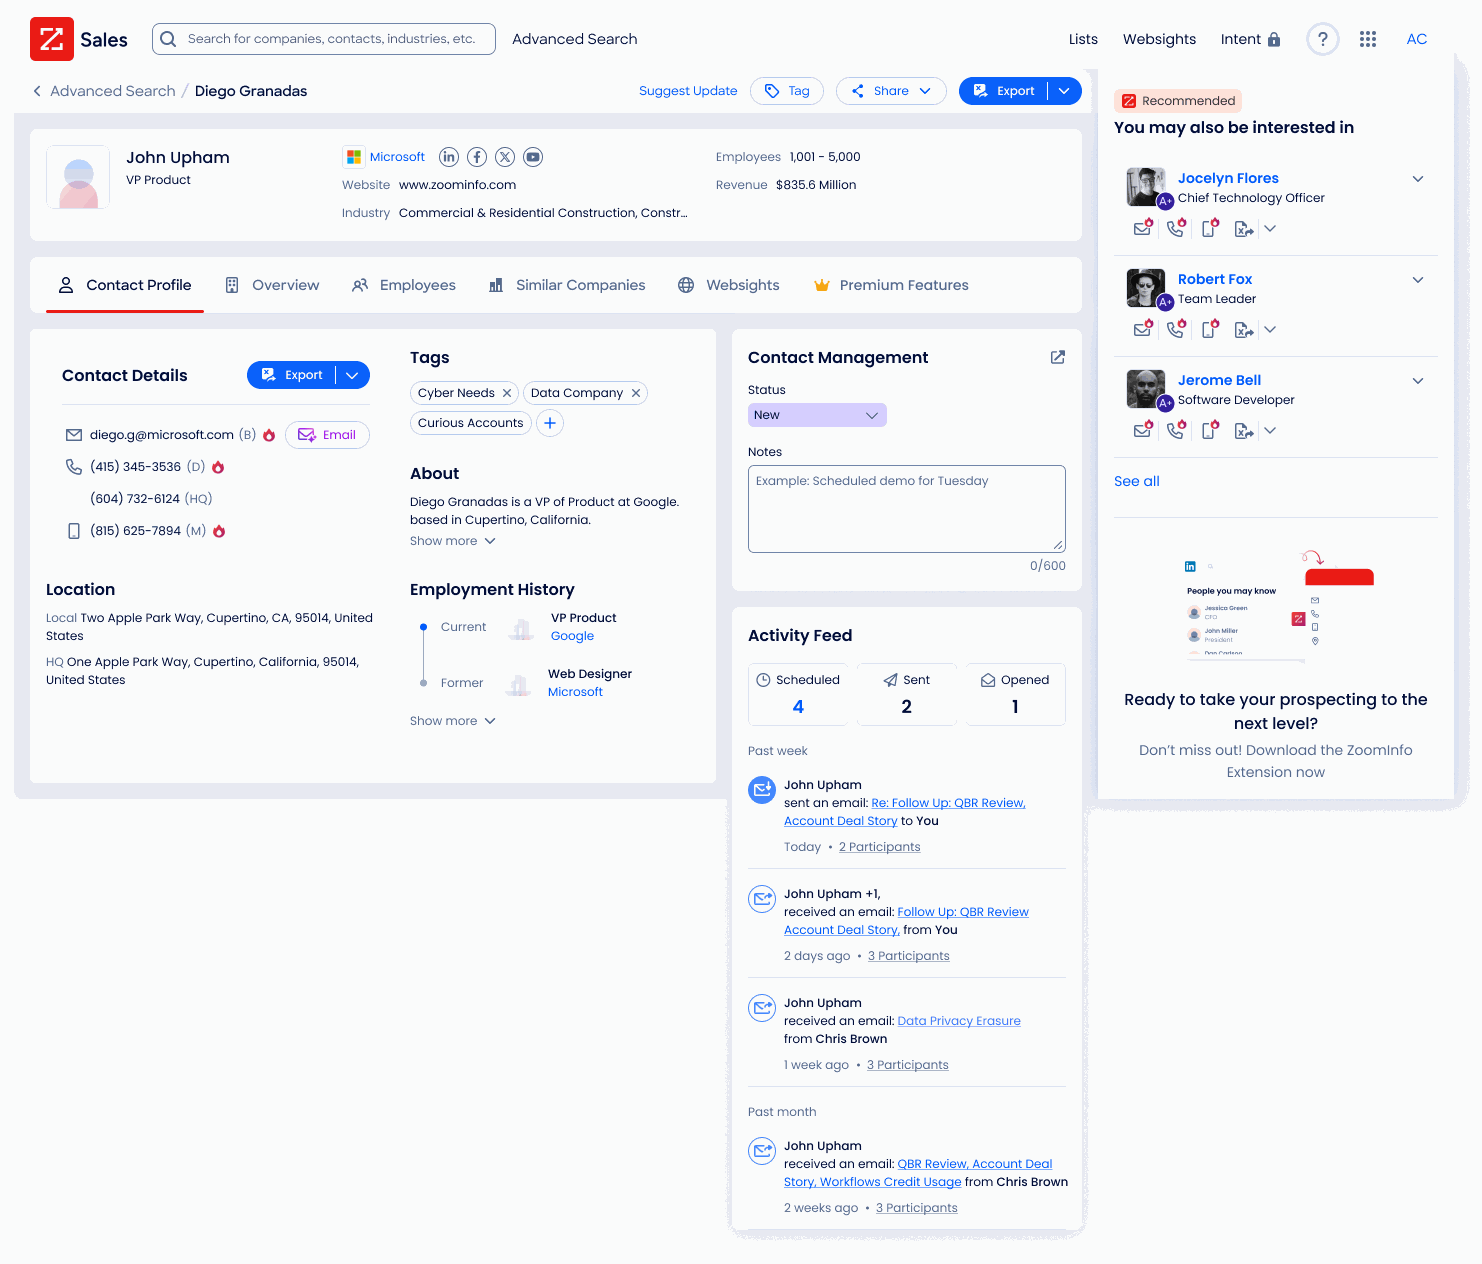The height and width of the screenshot is (1264, 1482).
Task: Expand Jocelyn Flores recommendation card
Action: coord(1418,179)
